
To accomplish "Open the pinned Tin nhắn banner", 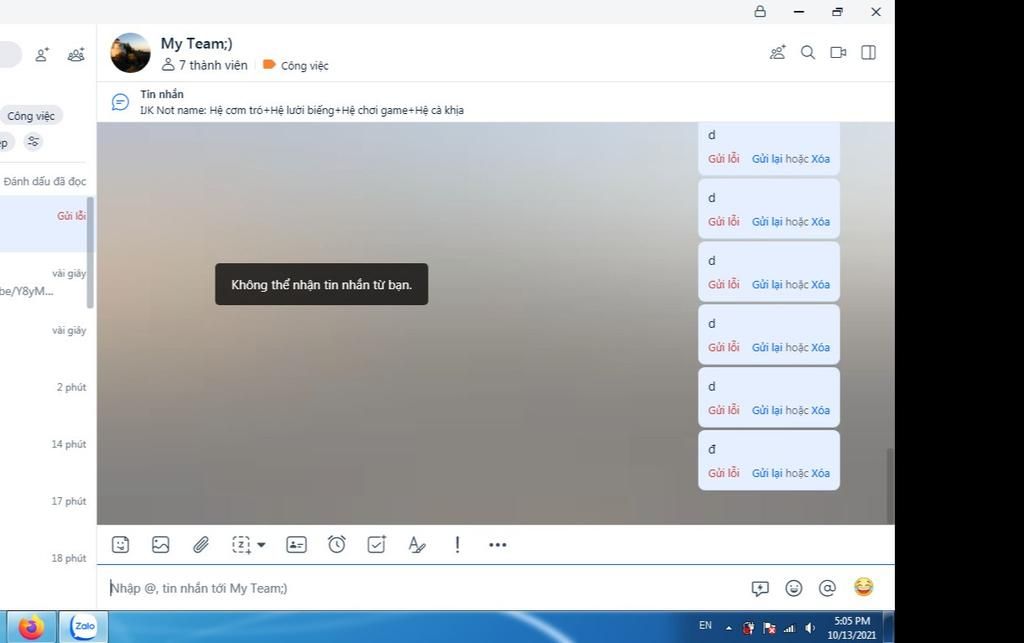I will tap(496, 102).
